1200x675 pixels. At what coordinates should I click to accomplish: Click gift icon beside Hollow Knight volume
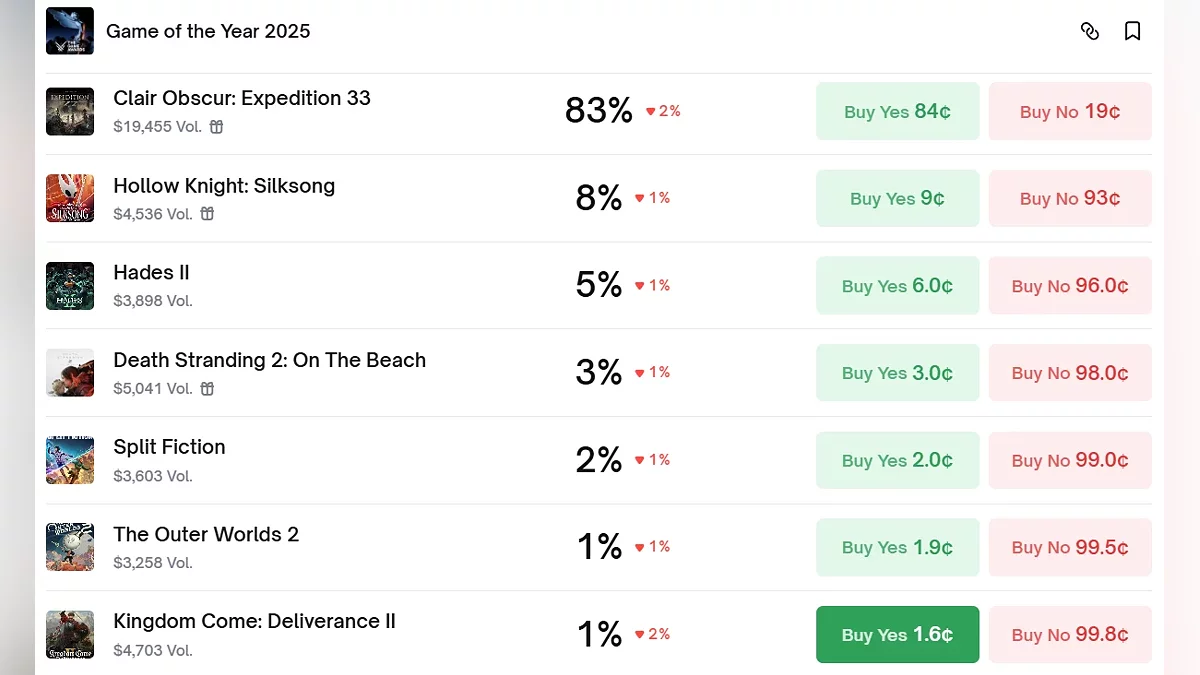coord(207,214)
